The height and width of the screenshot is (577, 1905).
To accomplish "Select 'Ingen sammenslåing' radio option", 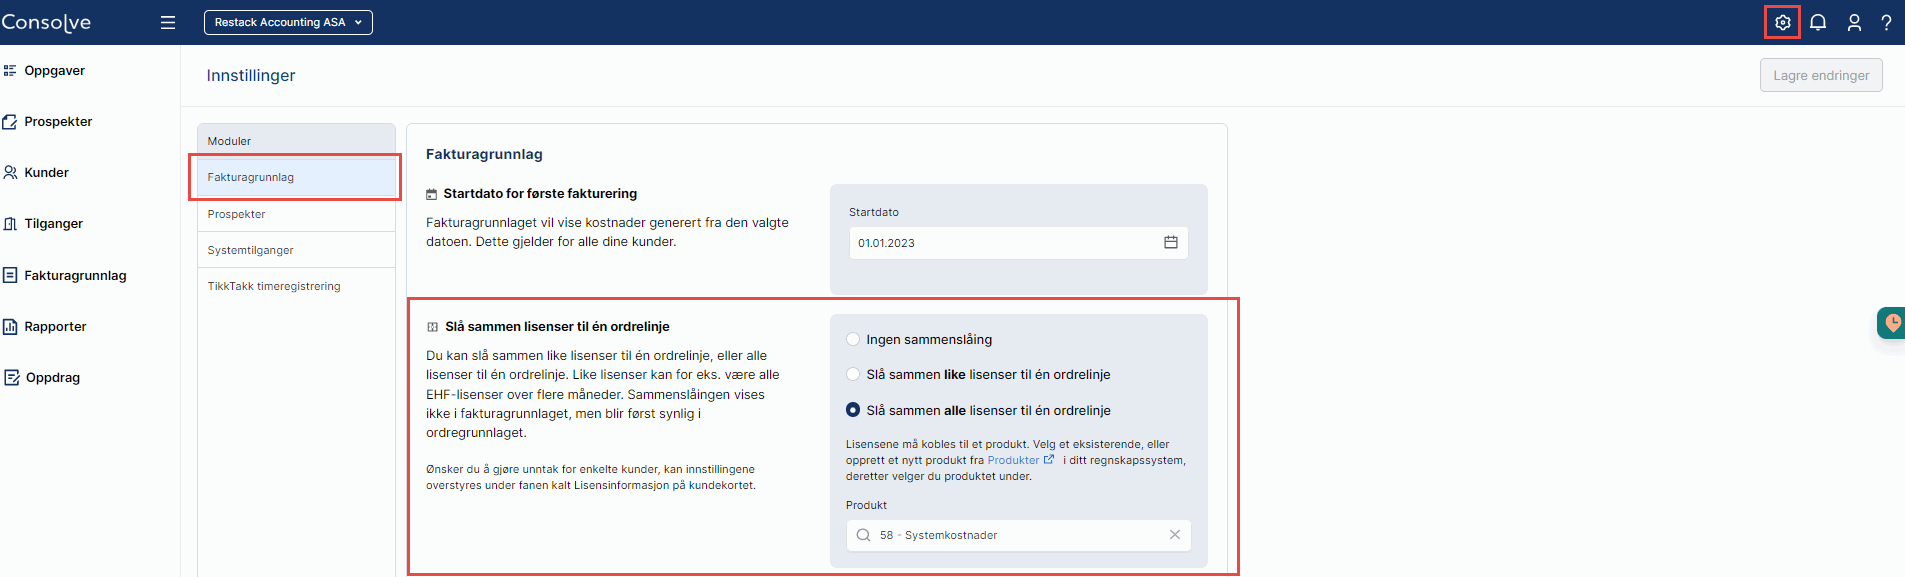I will click(x=853, y=340).
